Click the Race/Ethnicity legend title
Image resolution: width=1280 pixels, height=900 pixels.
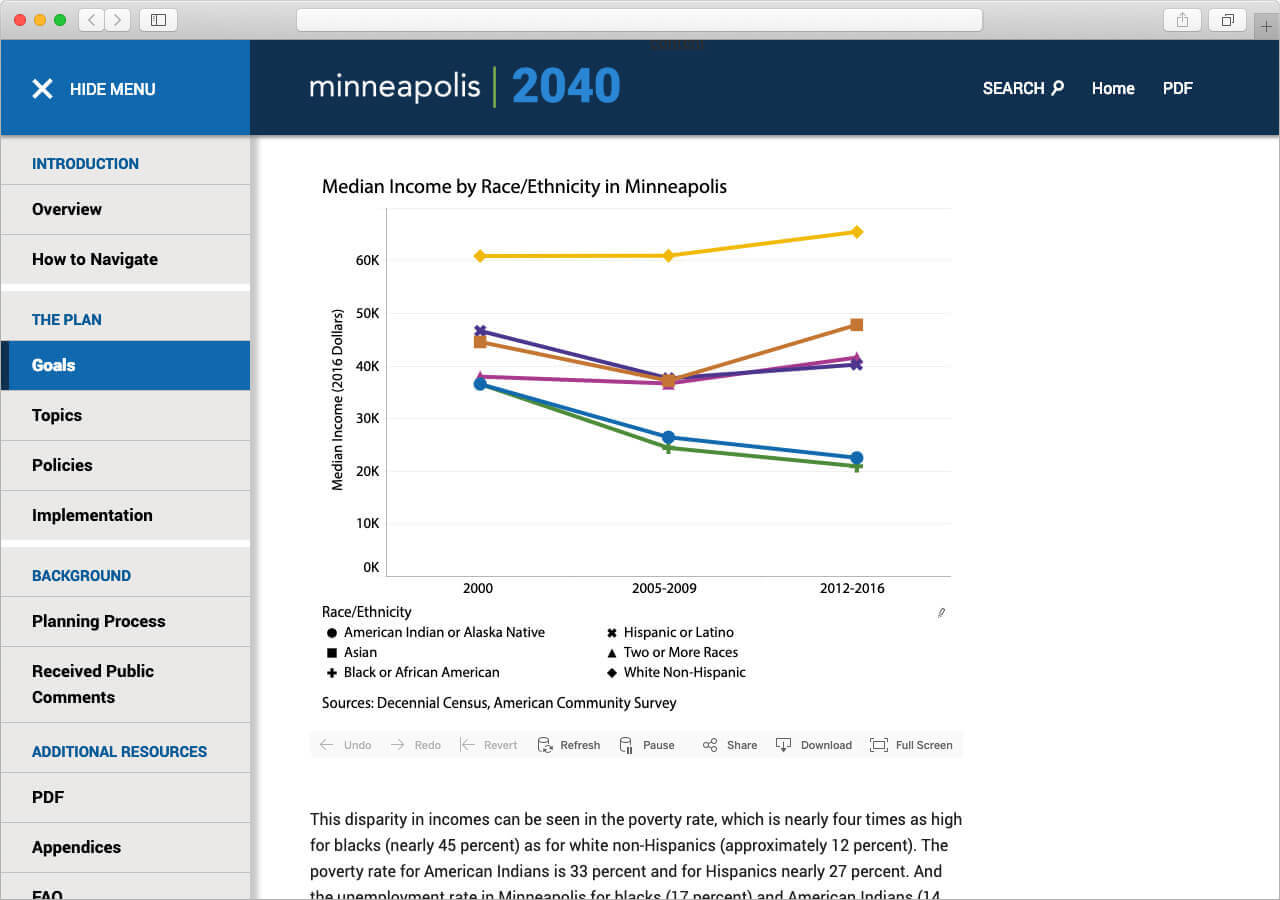pyautogui.click(x=366, y=612)
